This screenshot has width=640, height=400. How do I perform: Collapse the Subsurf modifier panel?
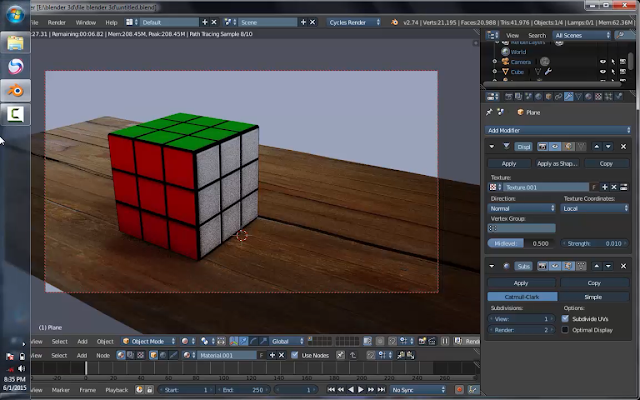(x=492, y=266)
